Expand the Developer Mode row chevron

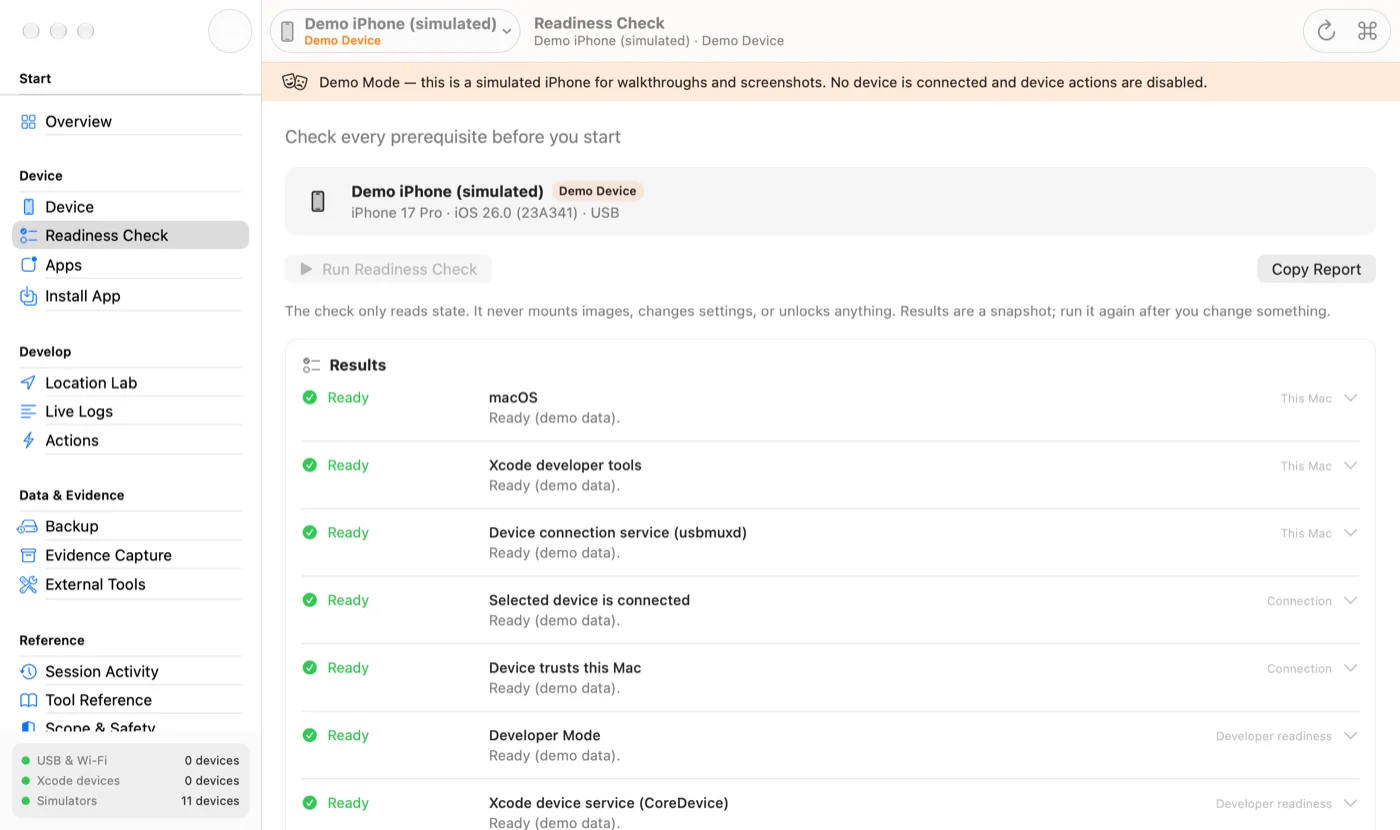tap(1350, 736)
